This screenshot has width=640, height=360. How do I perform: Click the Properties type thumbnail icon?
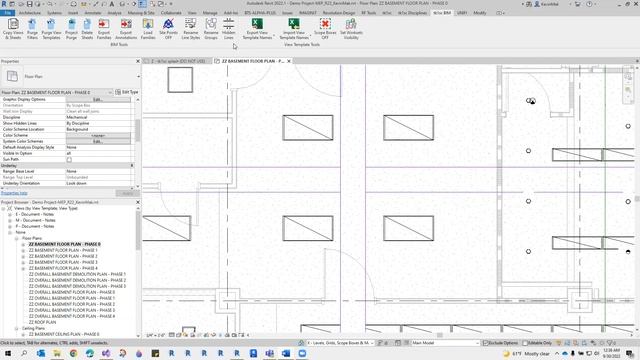tap(12, 76)
